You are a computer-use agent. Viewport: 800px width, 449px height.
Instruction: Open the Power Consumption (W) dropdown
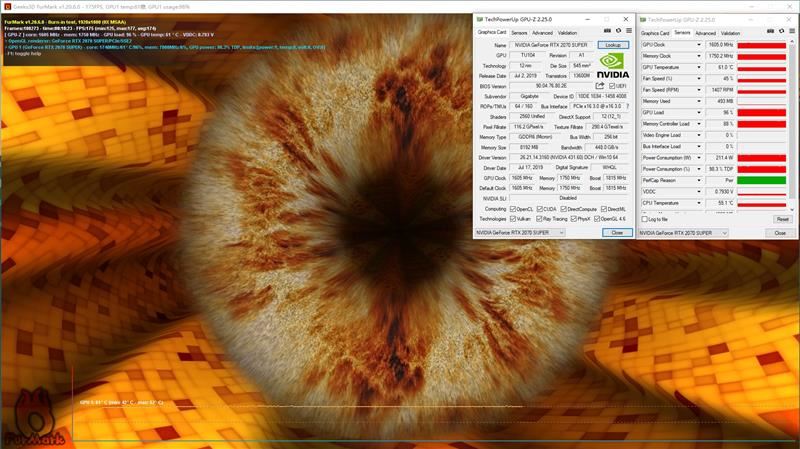coord(699,158)
